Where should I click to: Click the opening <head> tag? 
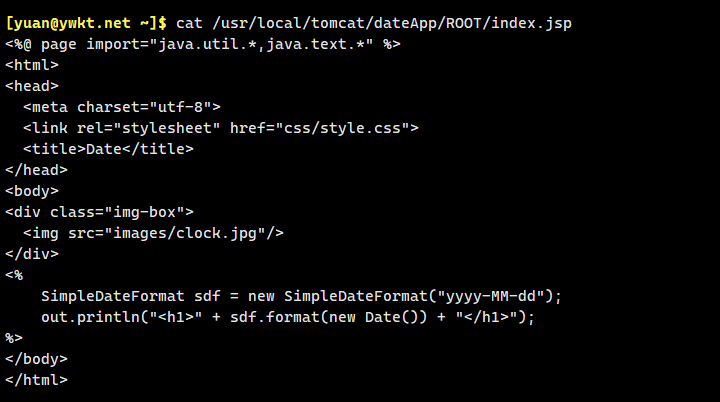click(x=32, y=86)
